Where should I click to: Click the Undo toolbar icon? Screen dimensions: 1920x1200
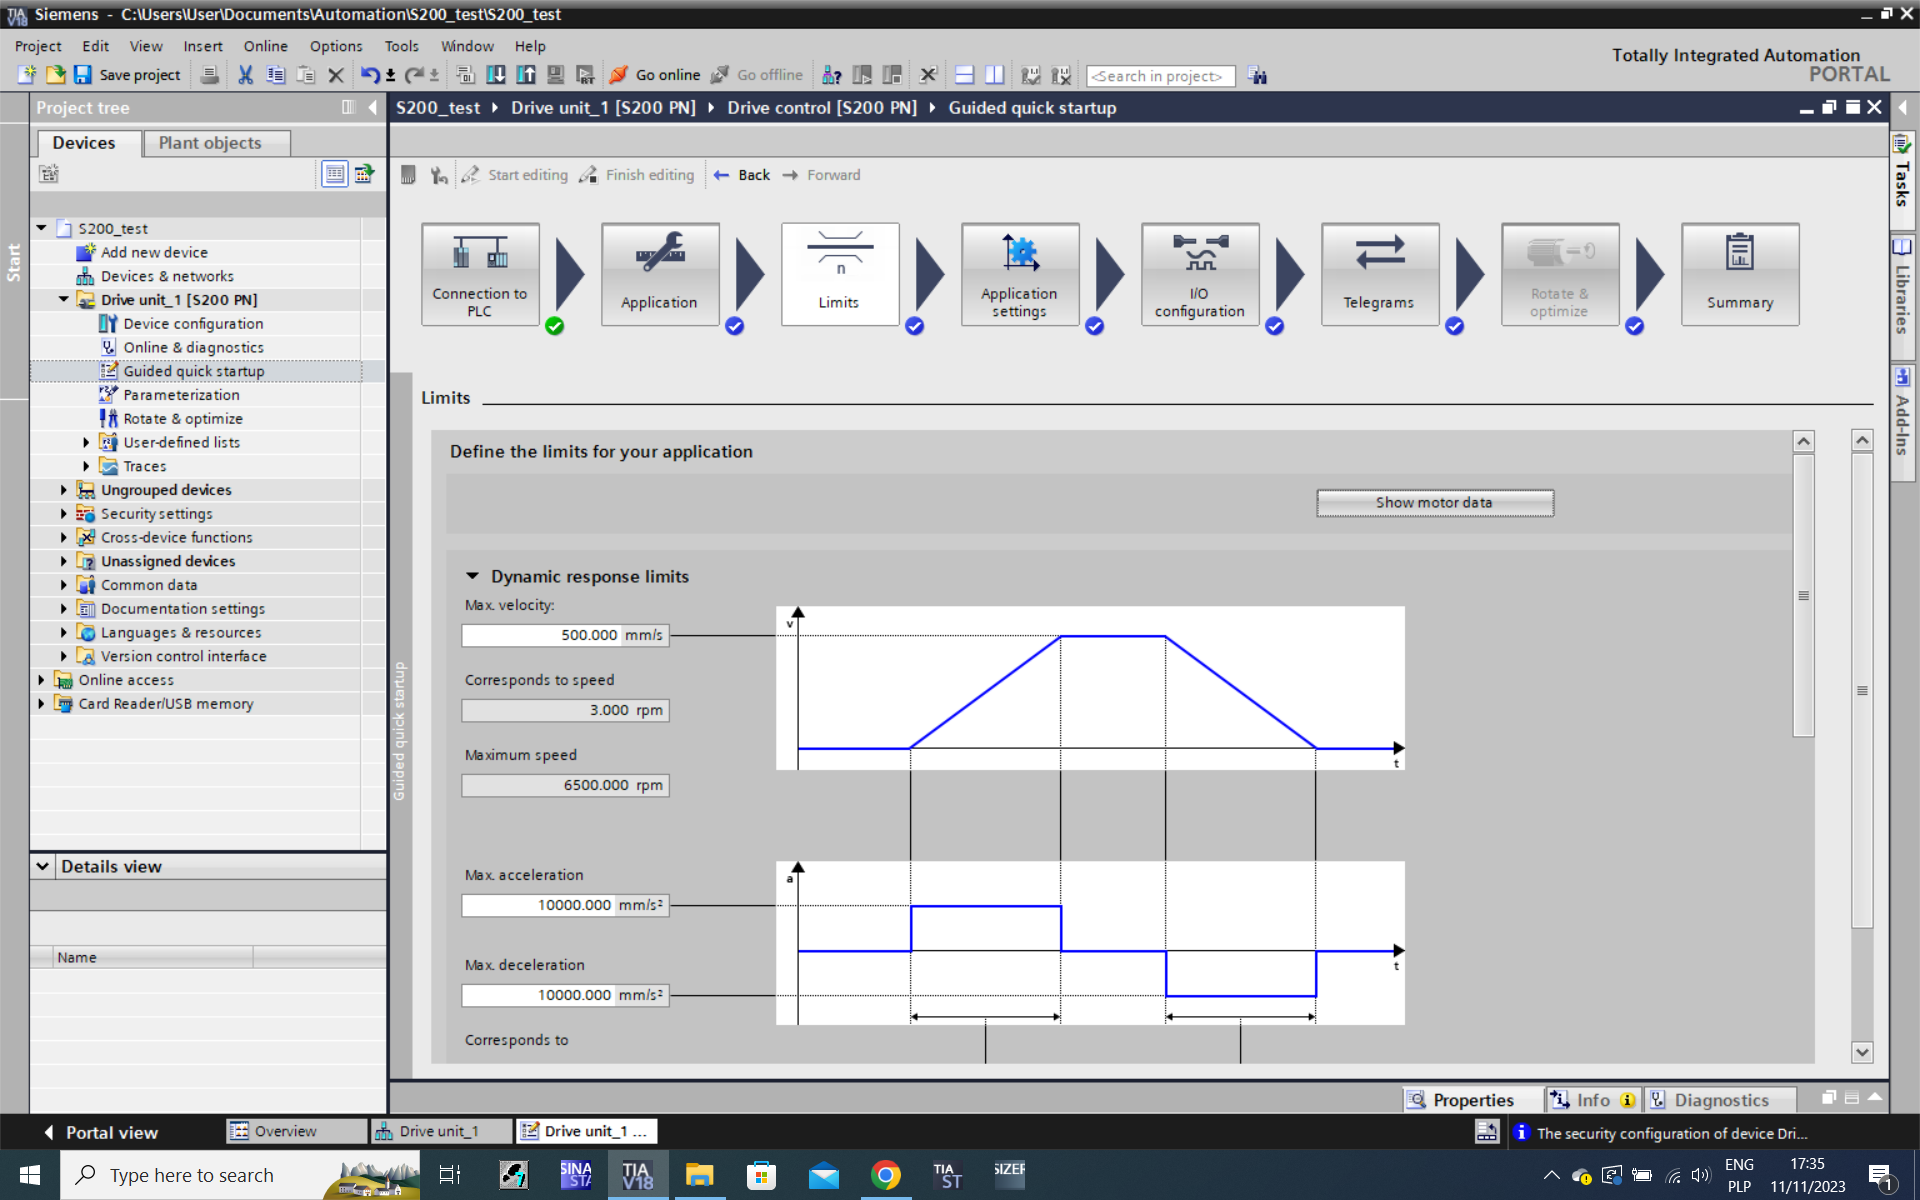(x=369, y=75)
